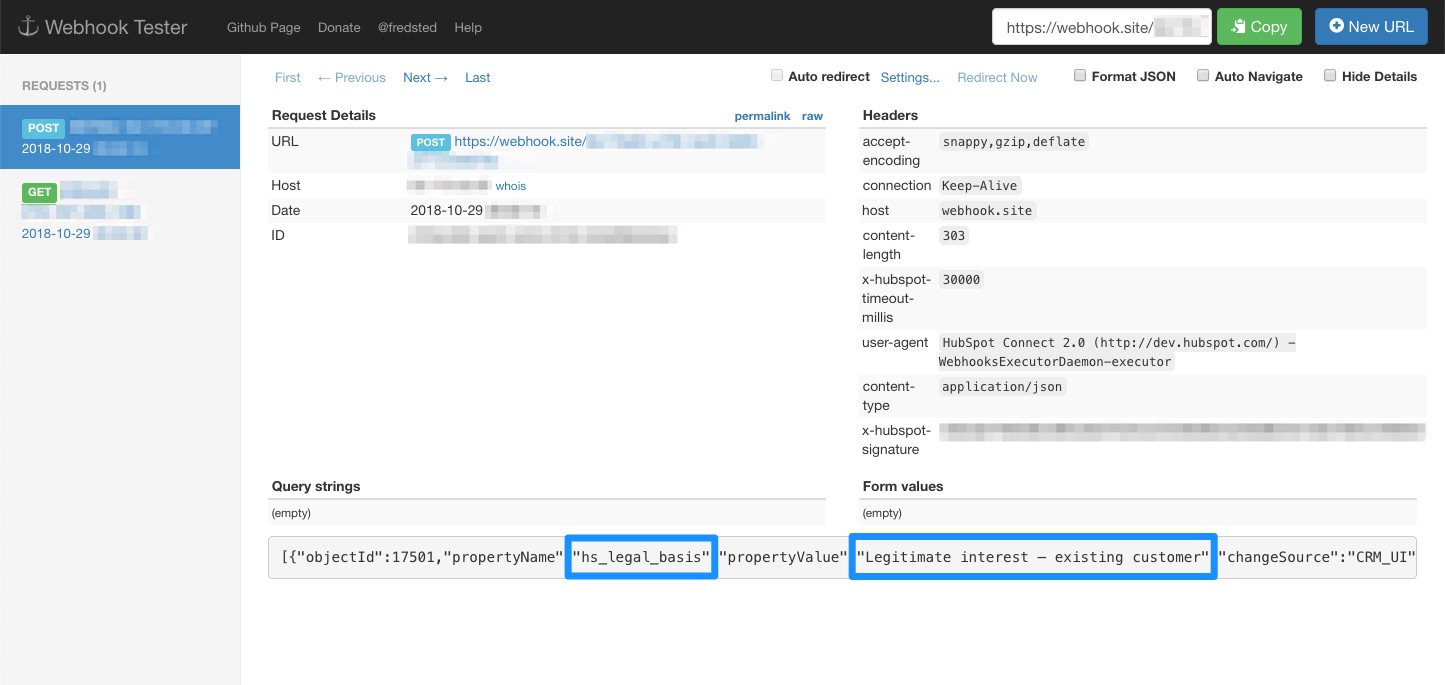
Task: View the raw request
Action: (x=812, y=115)
